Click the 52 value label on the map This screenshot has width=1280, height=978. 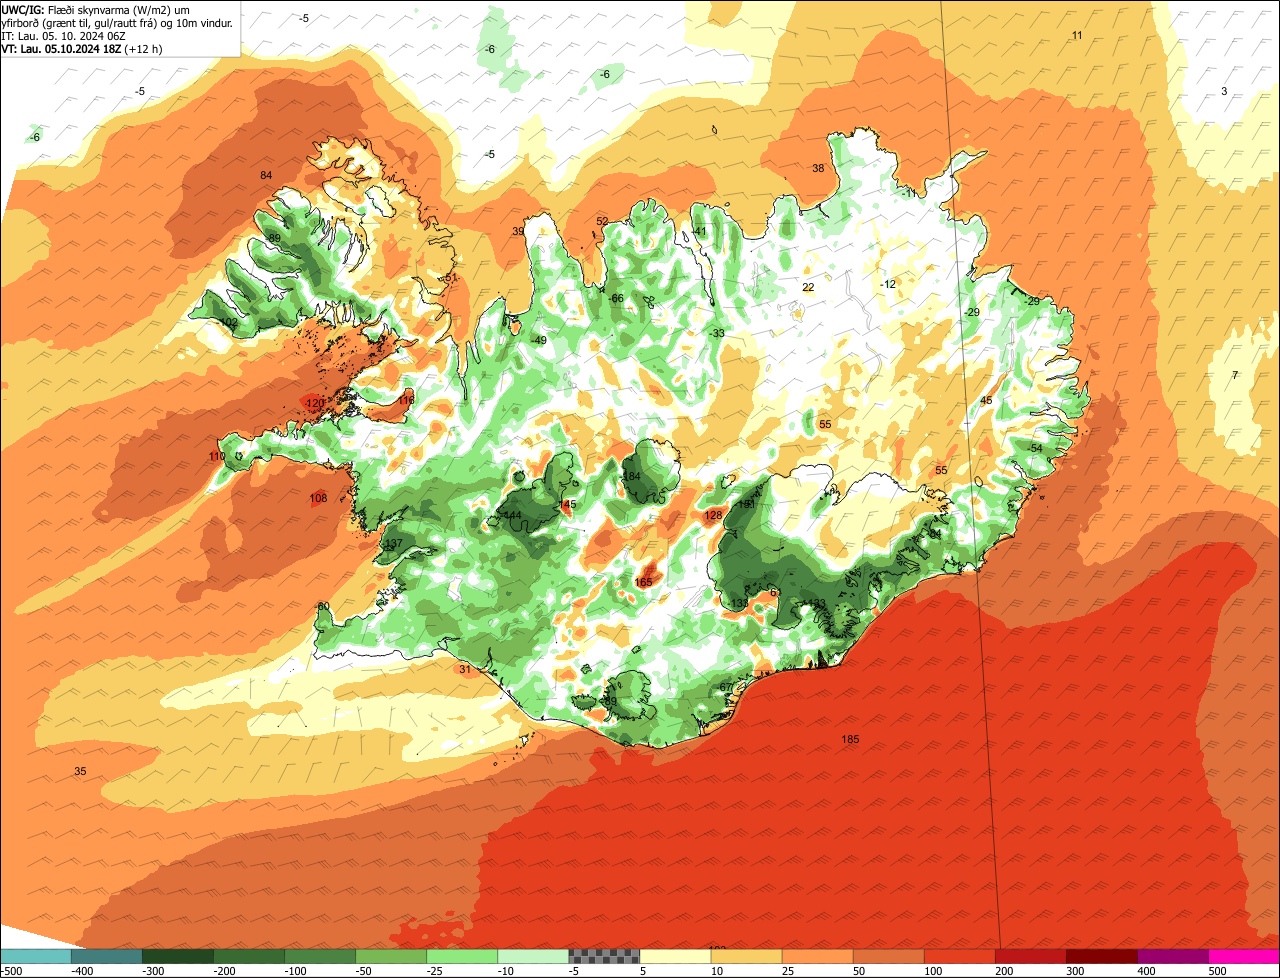(x=602, y=221)
